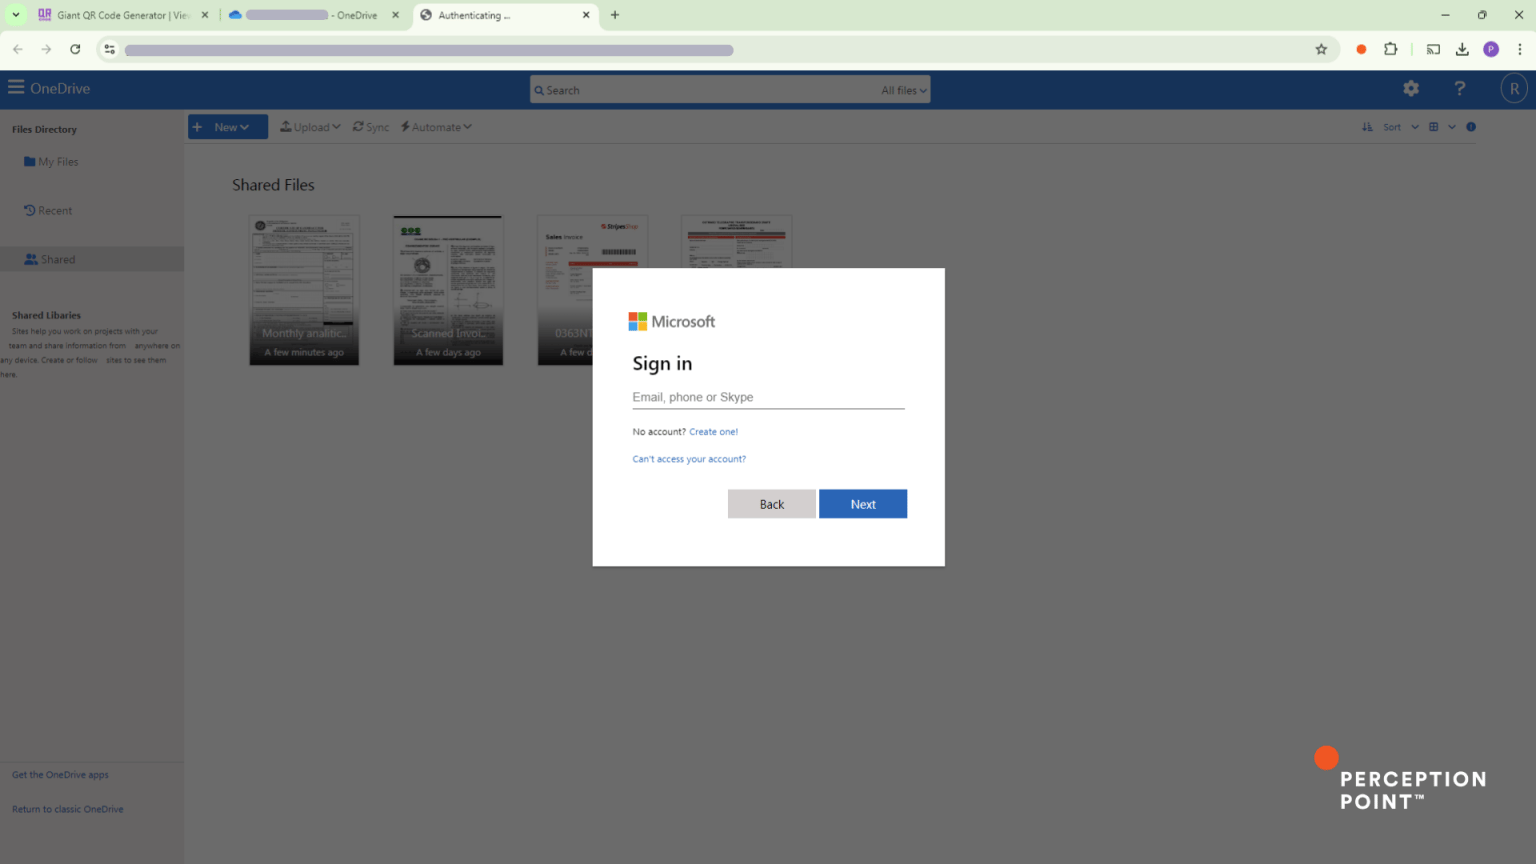Click the sort order icon
The width and height of the screenshot is (1536, 864).
[1367, 127]
